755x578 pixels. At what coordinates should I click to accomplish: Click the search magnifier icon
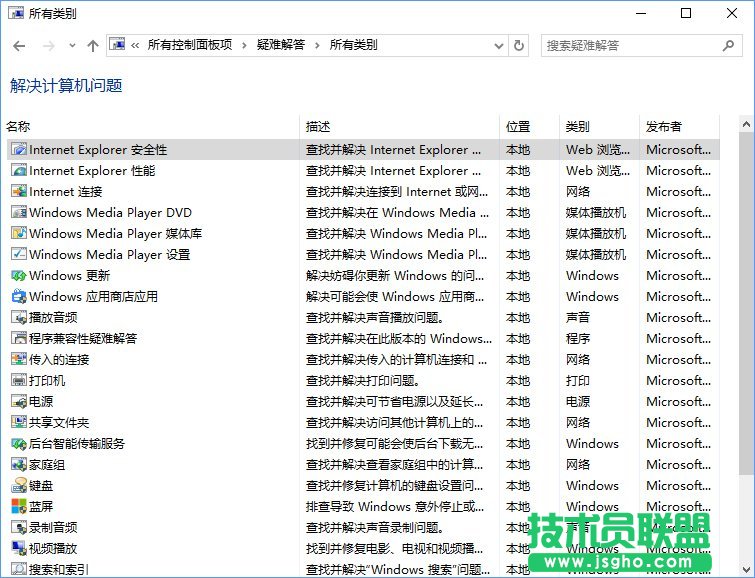[729, 46]
